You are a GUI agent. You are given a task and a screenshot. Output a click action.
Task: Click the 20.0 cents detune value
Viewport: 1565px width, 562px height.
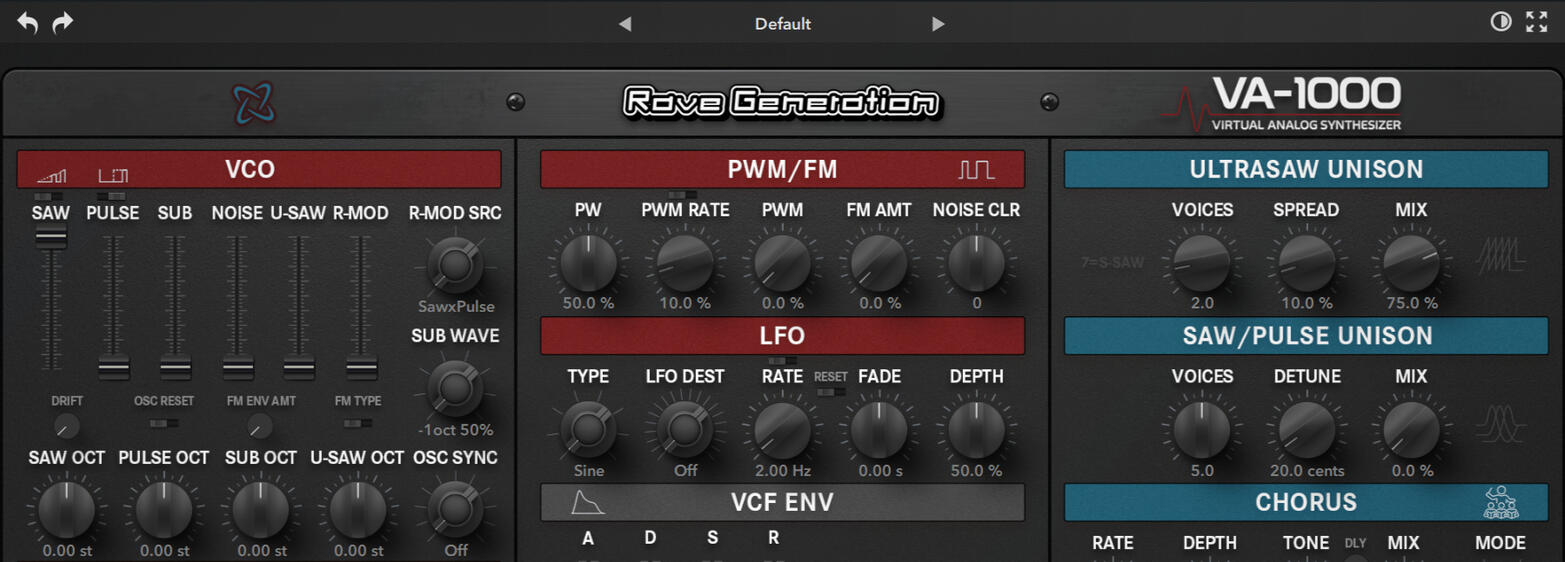(x=1306, y=470)
